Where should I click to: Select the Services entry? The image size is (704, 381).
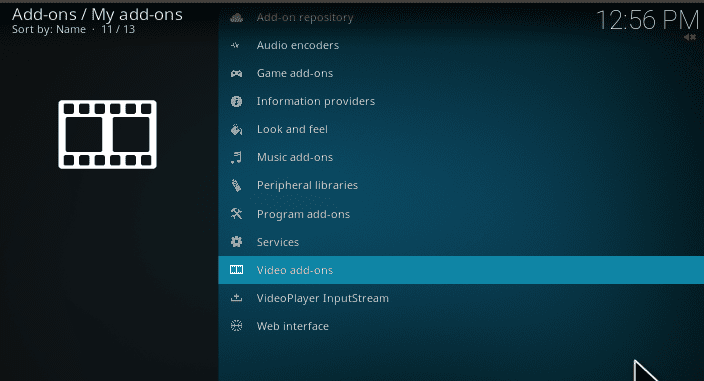tap(461, 242)
